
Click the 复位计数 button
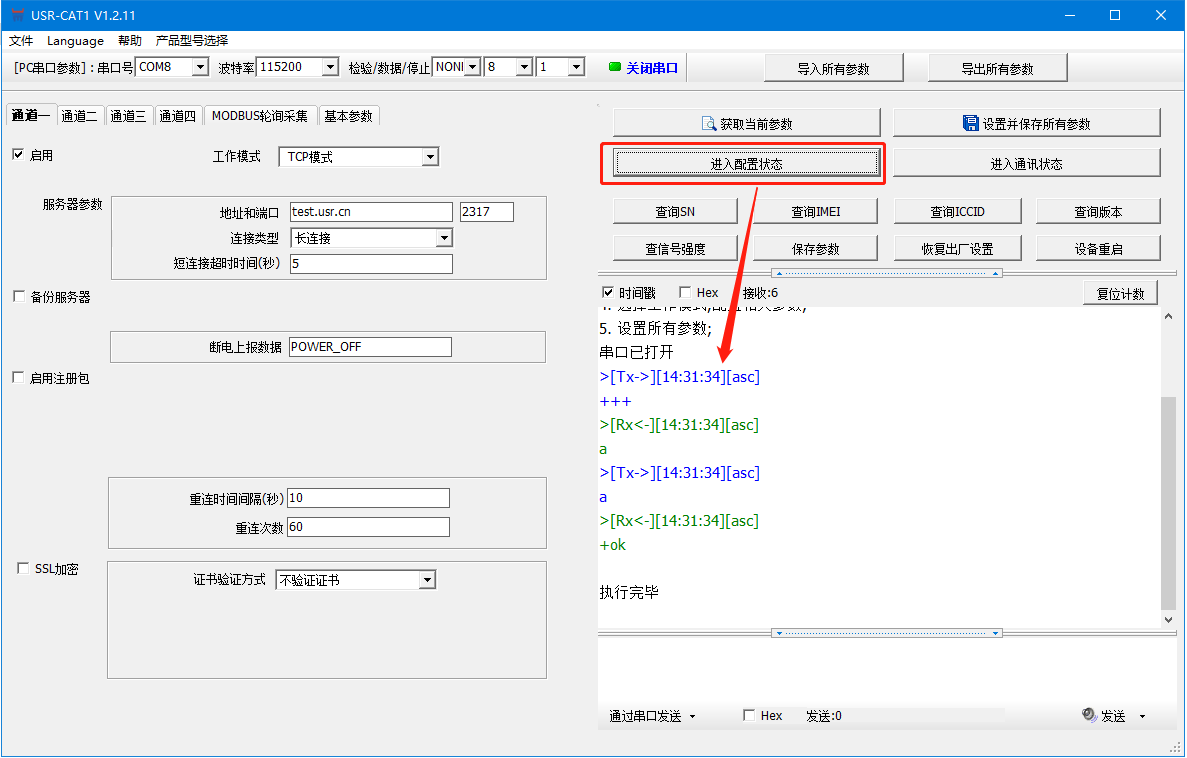tap(1120, 294)
